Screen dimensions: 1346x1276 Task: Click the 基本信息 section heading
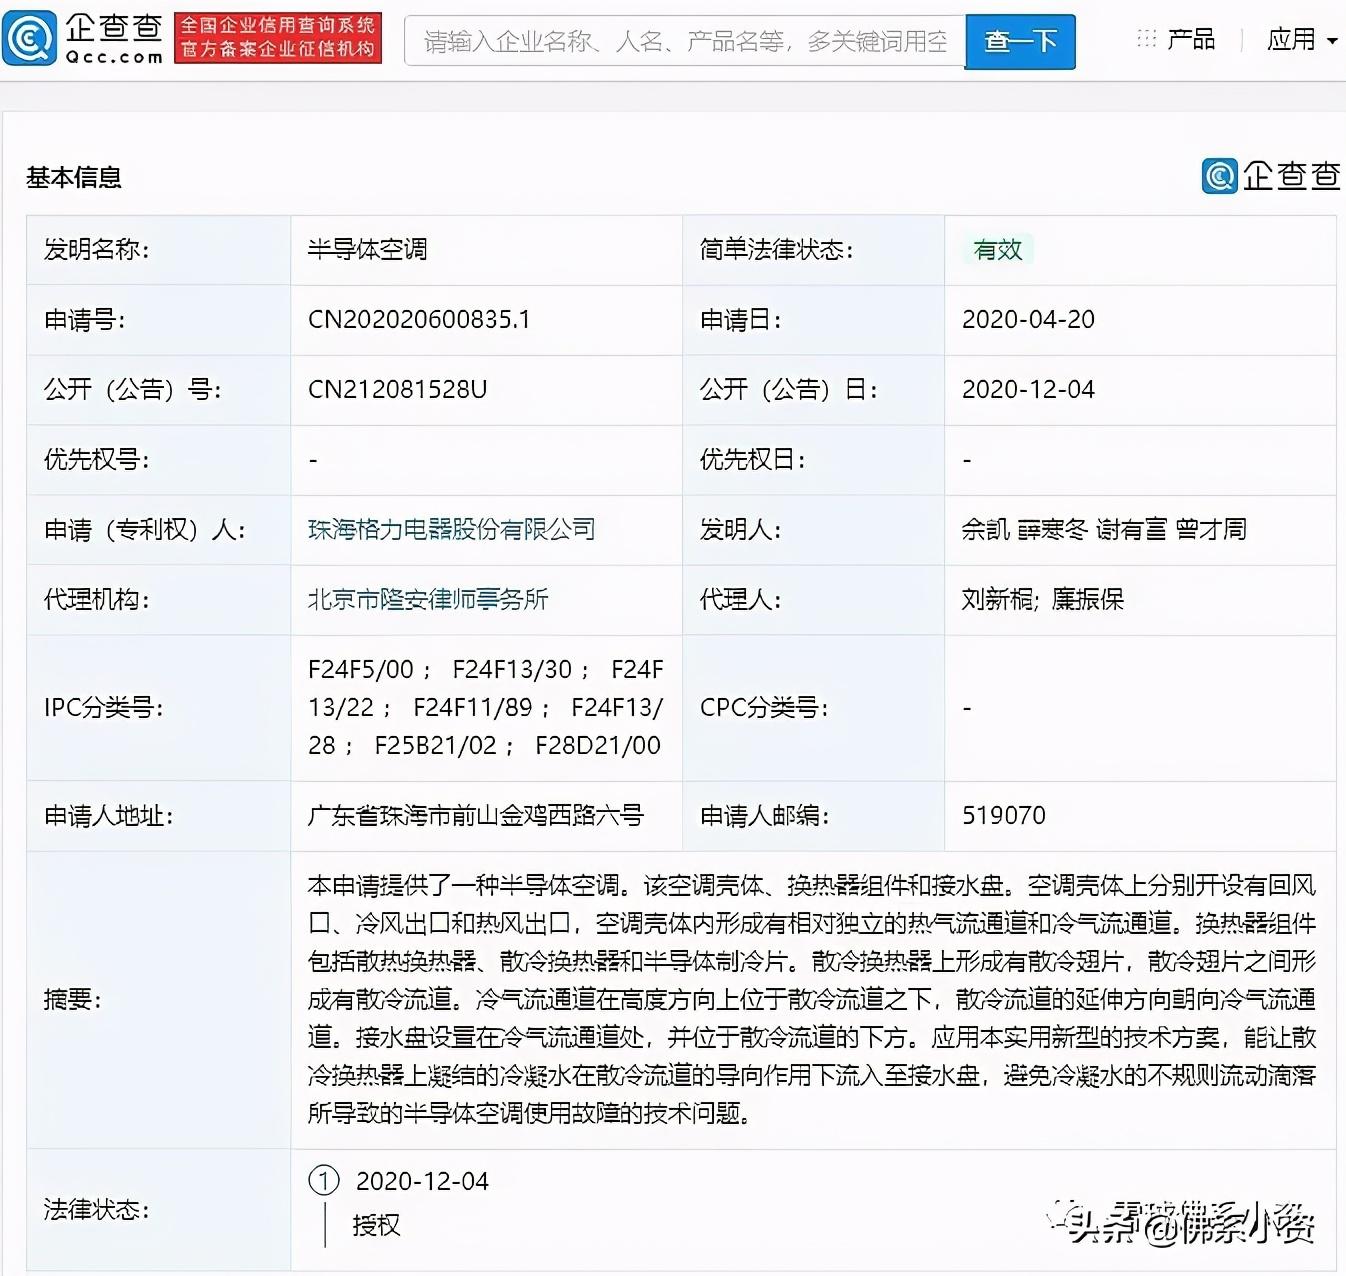click(74, 177)
